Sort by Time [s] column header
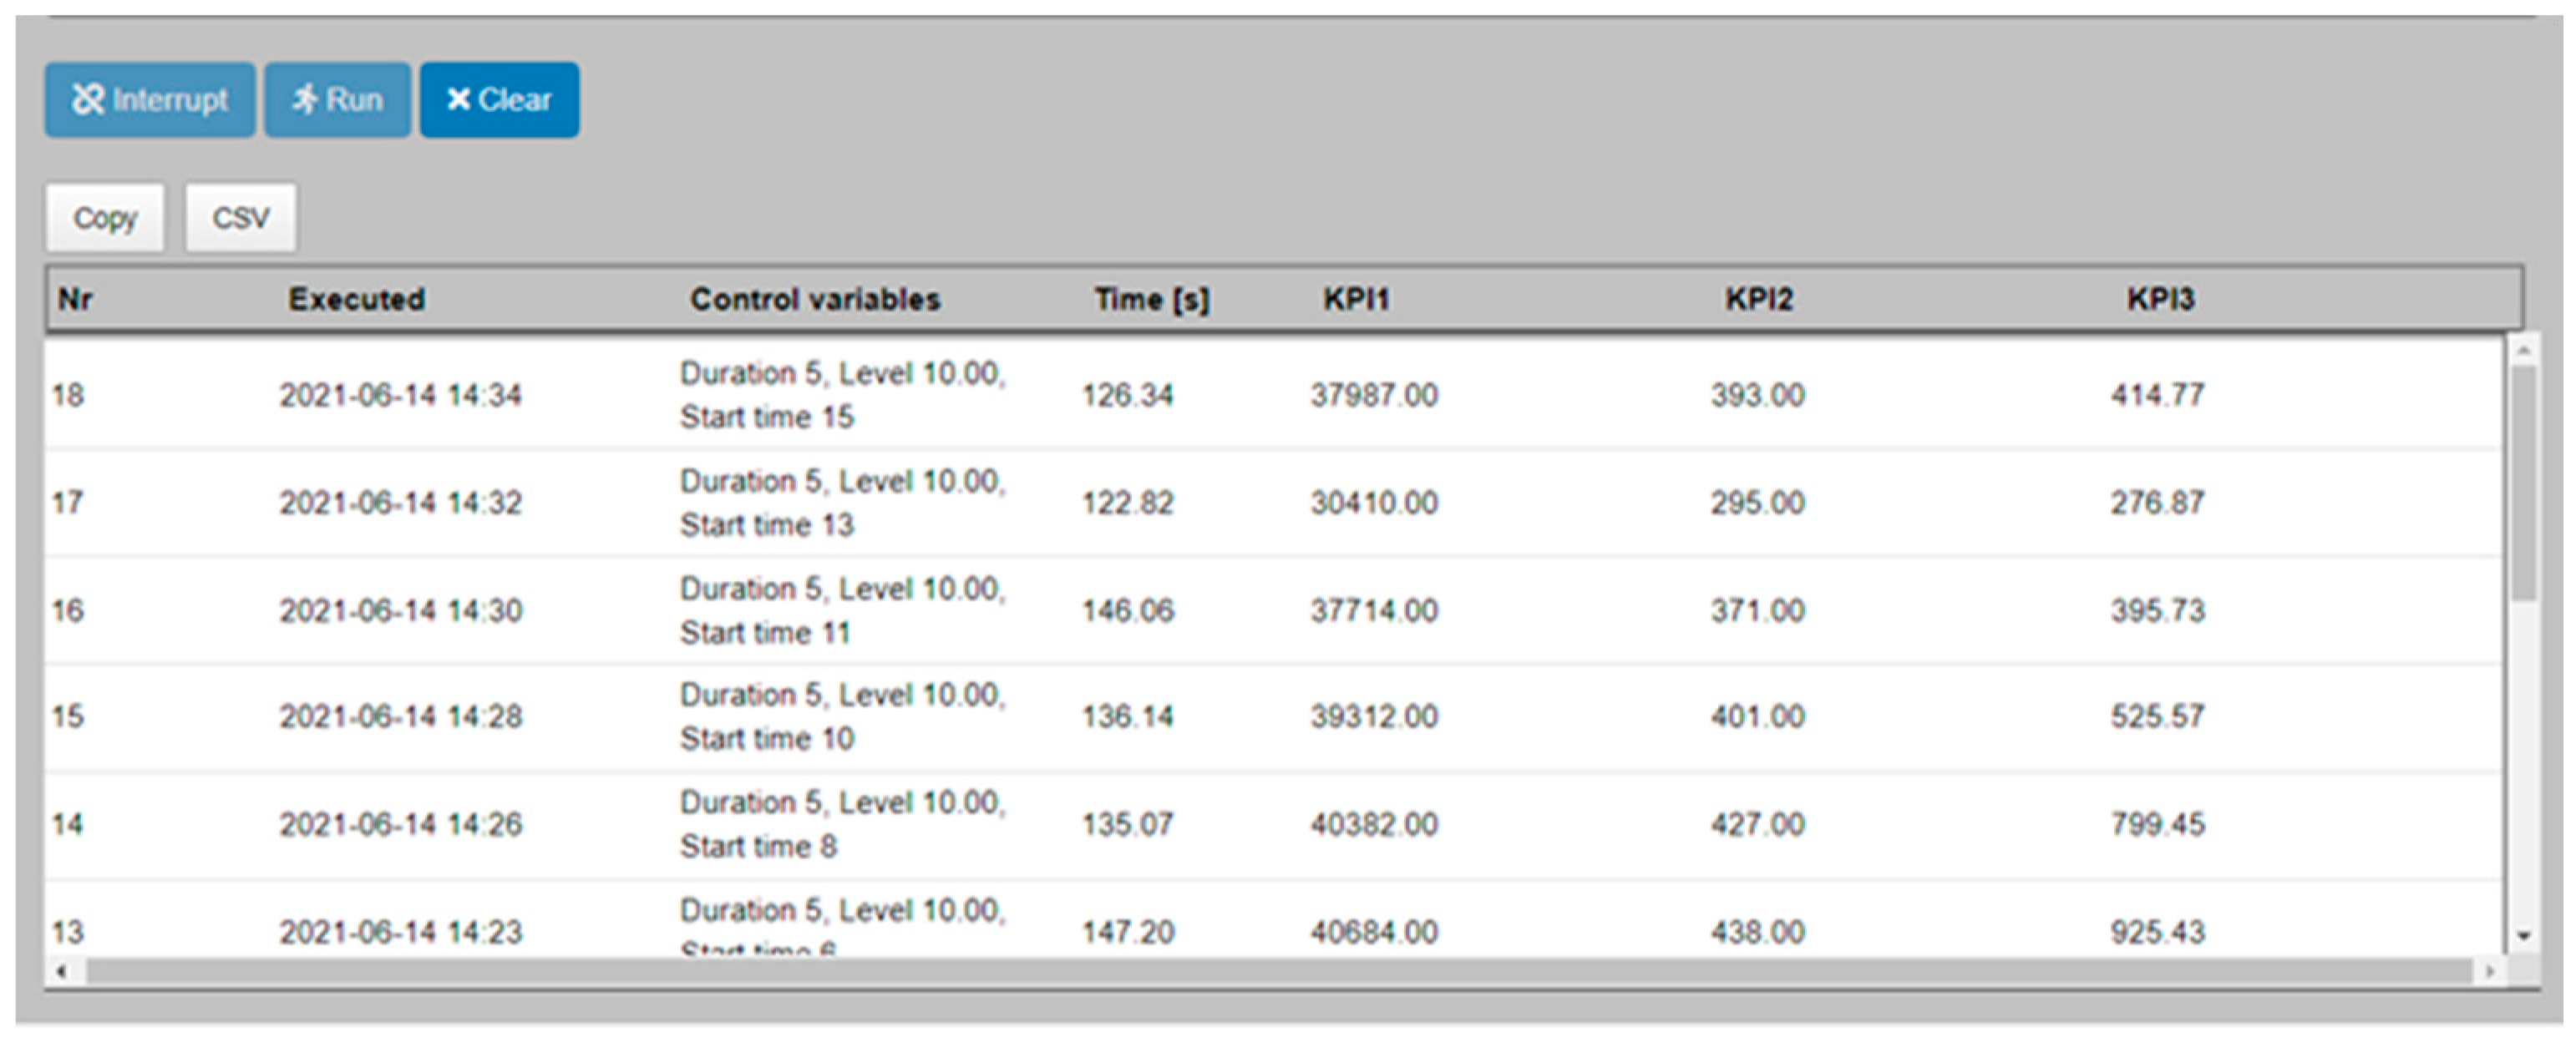The image size is (2576, 1042). 1151,299
